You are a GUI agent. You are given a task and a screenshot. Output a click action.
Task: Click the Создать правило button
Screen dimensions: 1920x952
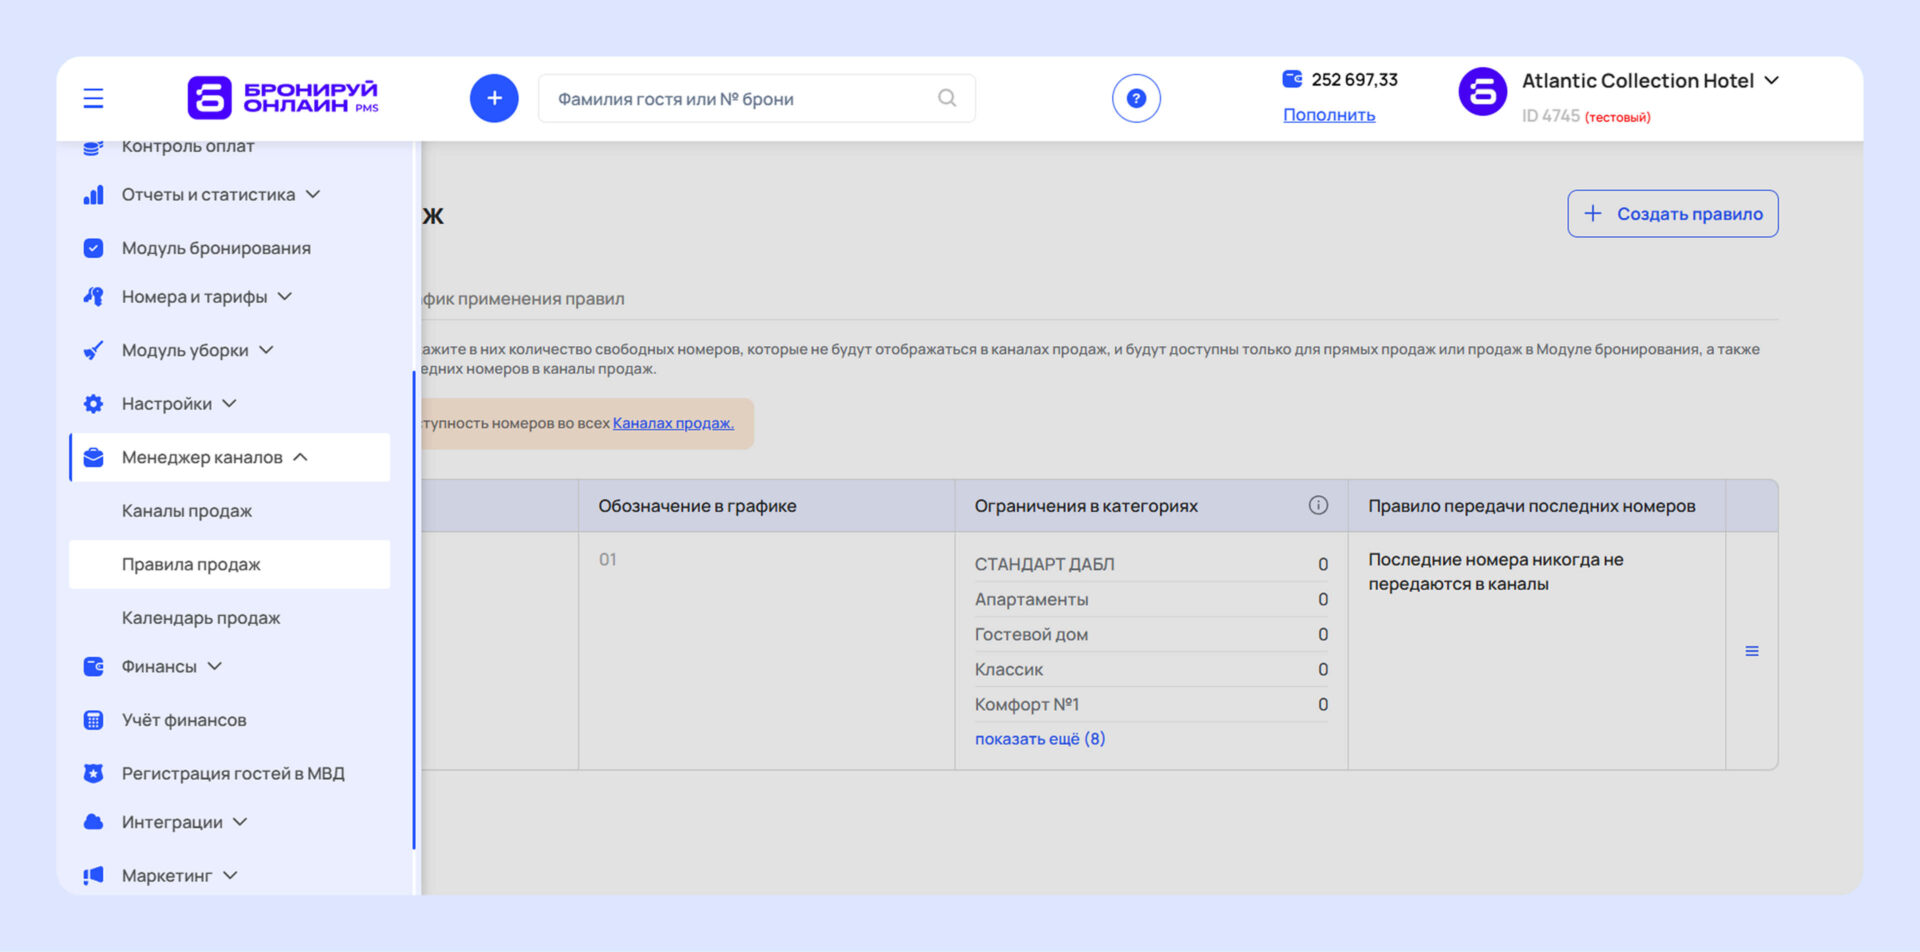click(x=1672, y=214)
